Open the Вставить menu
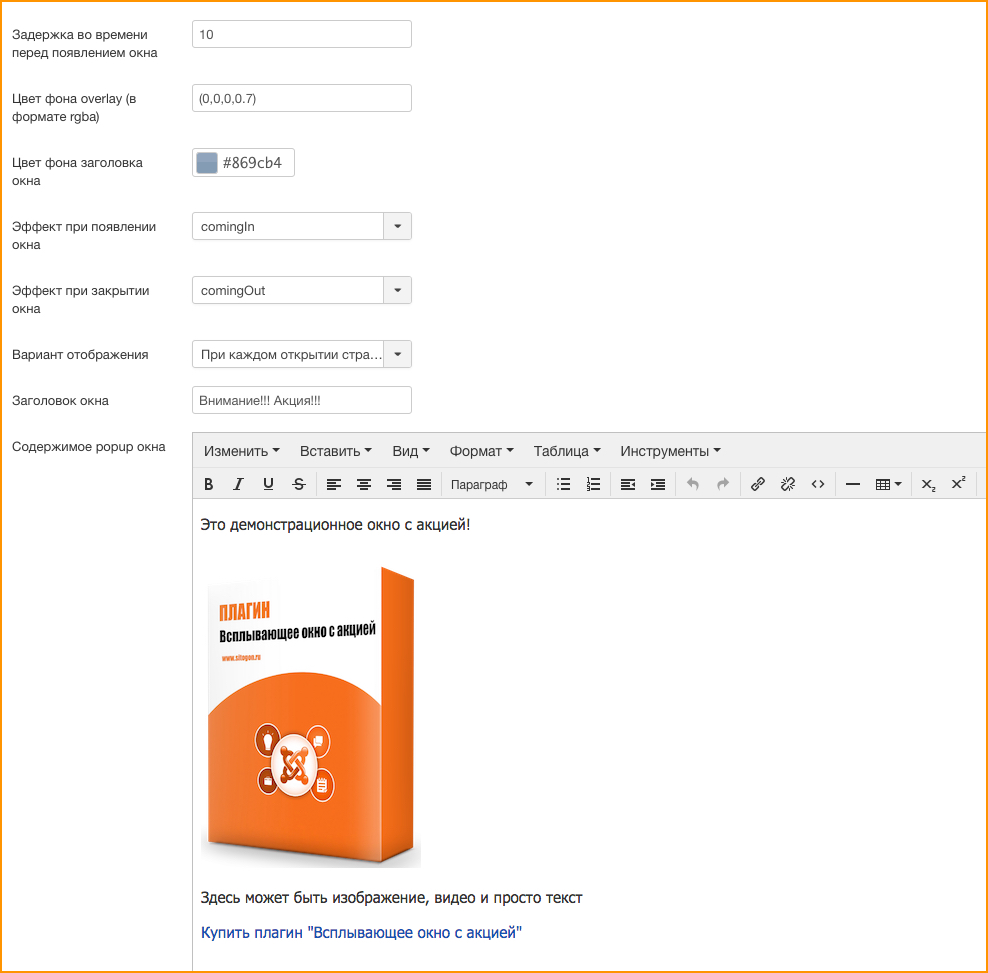Viewport: 988px width, 973px height. (x=336, y=451)
